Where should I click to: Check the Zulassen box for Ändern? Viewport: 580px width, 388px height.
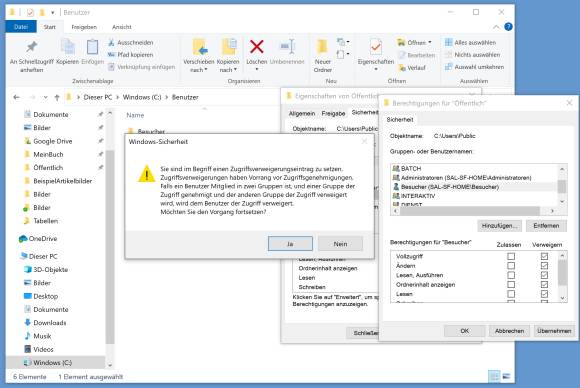[x=511, y=266]
